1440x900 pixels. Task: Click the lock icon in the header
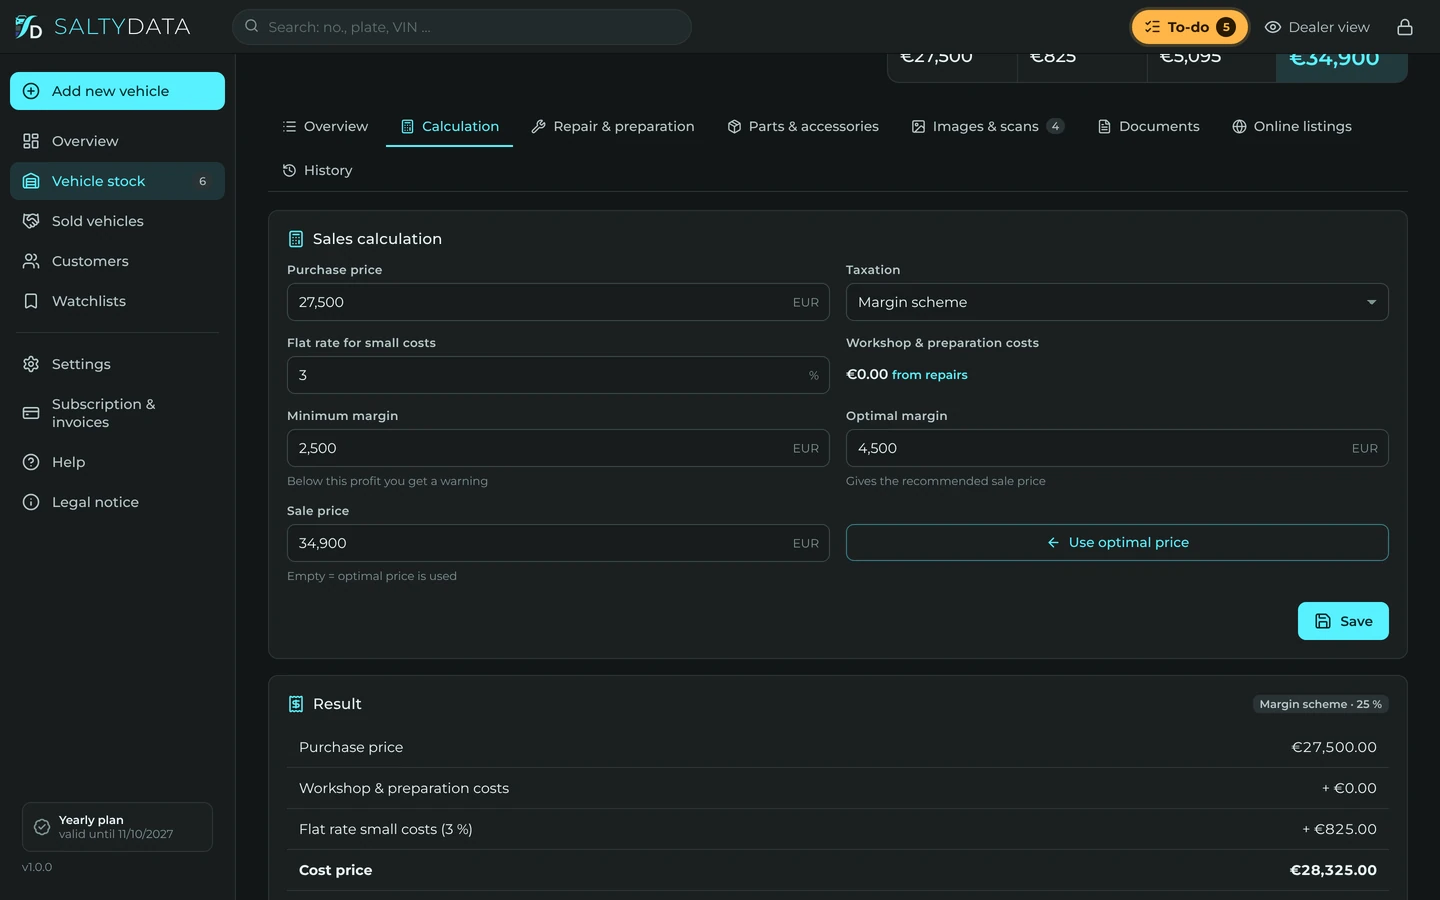1405,27
